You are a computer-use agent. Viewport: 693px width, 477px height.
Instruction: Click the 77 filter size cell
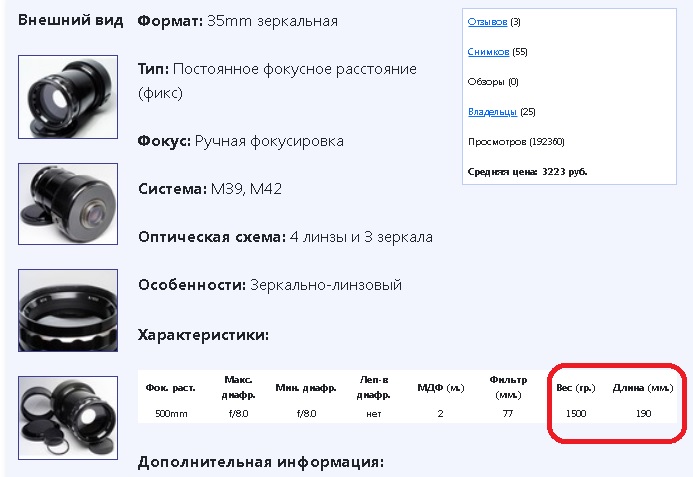click(508, 414)
